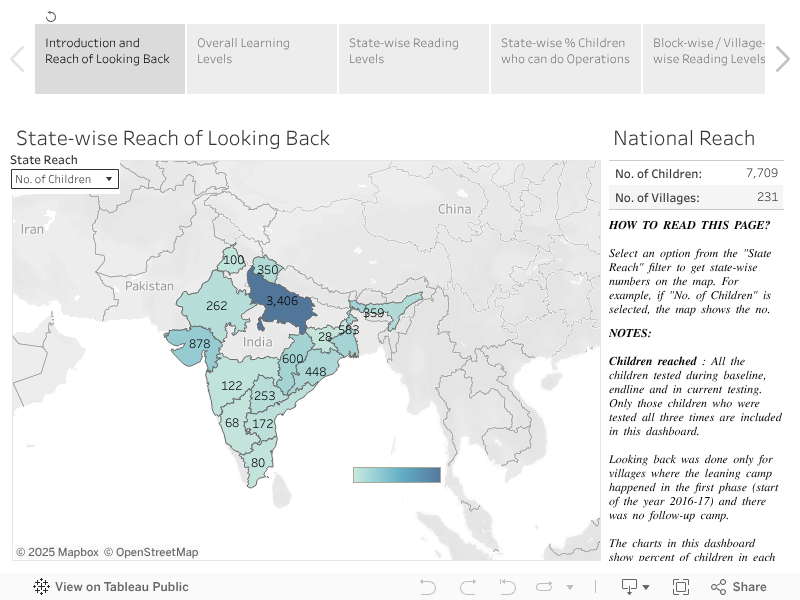Screen dimensions: 800x600
Task: Click the state labeled 448 on map
Action: point(315,372)
